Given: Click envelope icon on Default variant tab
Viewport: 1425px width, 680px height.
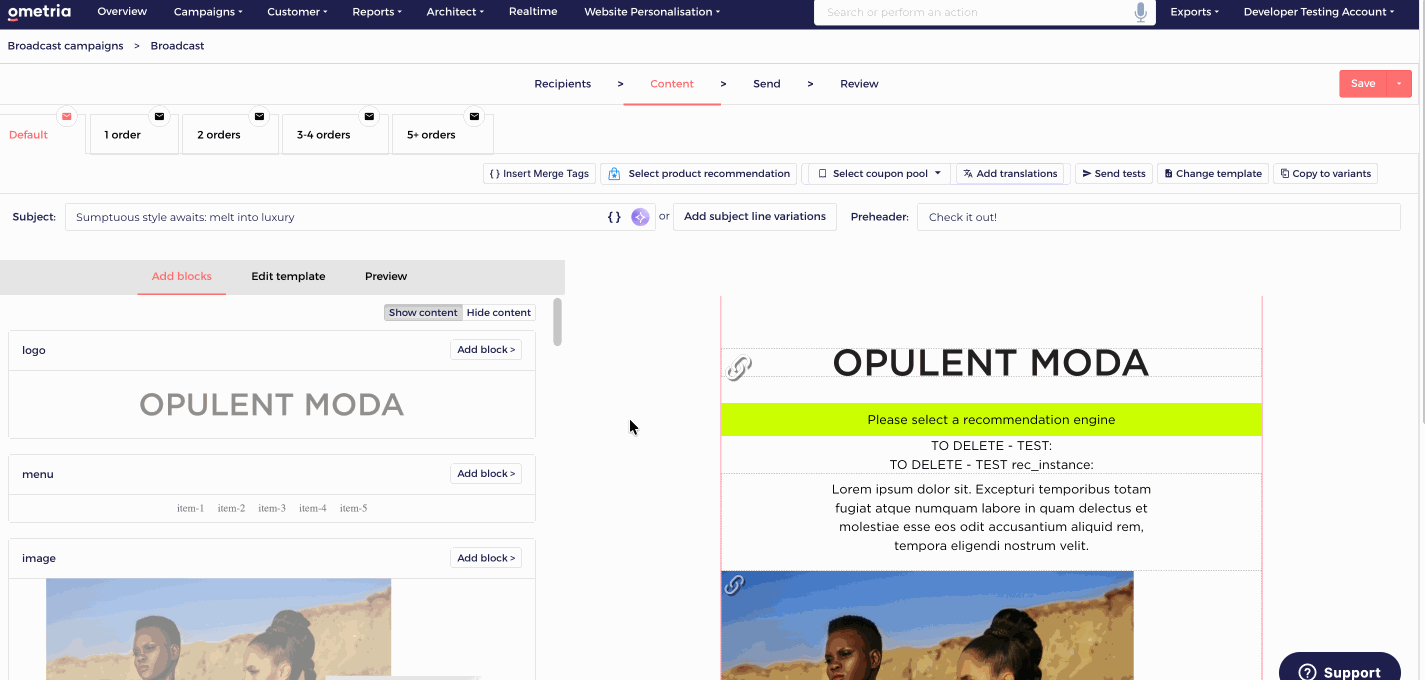Looking at the screenshot, I should 67,116.
